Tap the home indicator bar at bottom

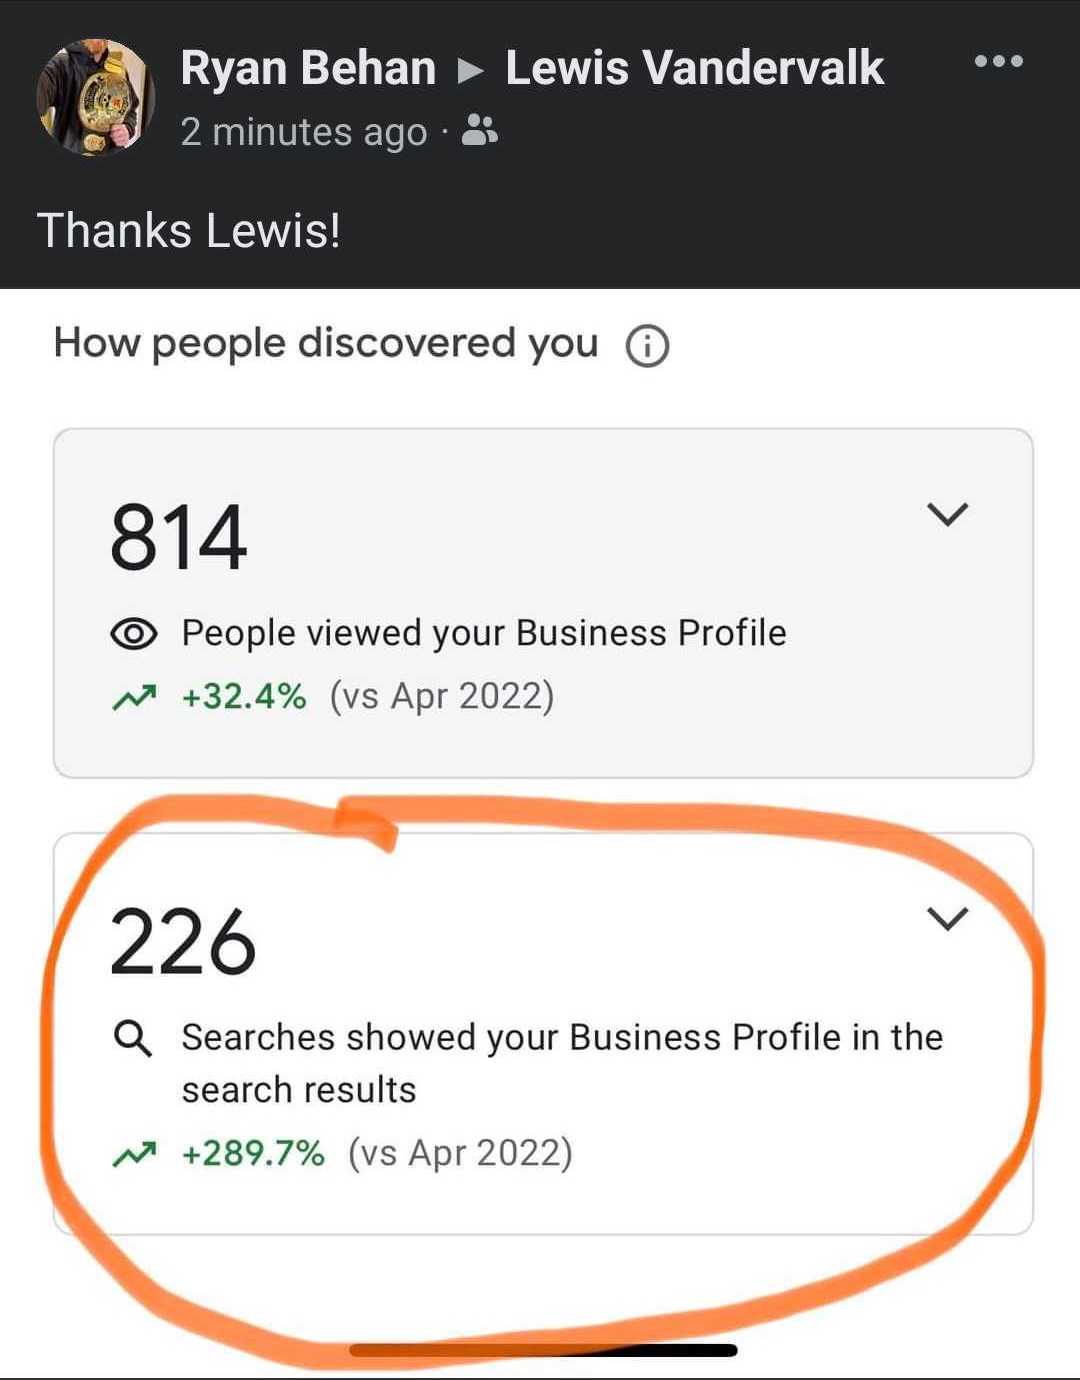(543, 1351)
